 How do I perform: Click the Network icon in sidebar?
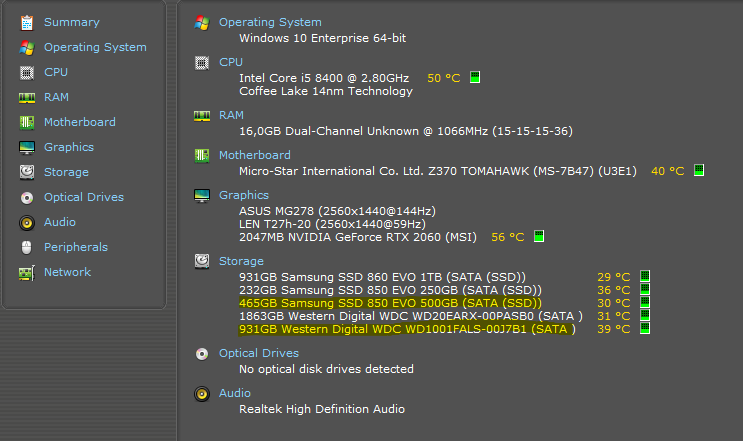tap(27, 272)
